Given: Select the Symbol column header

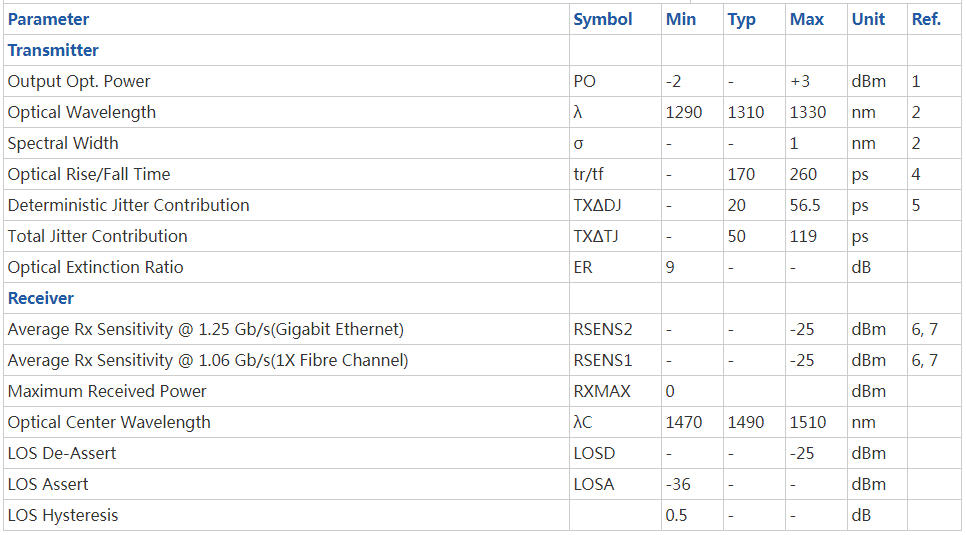Looking at the screenshot, I should tap(603, 20).
